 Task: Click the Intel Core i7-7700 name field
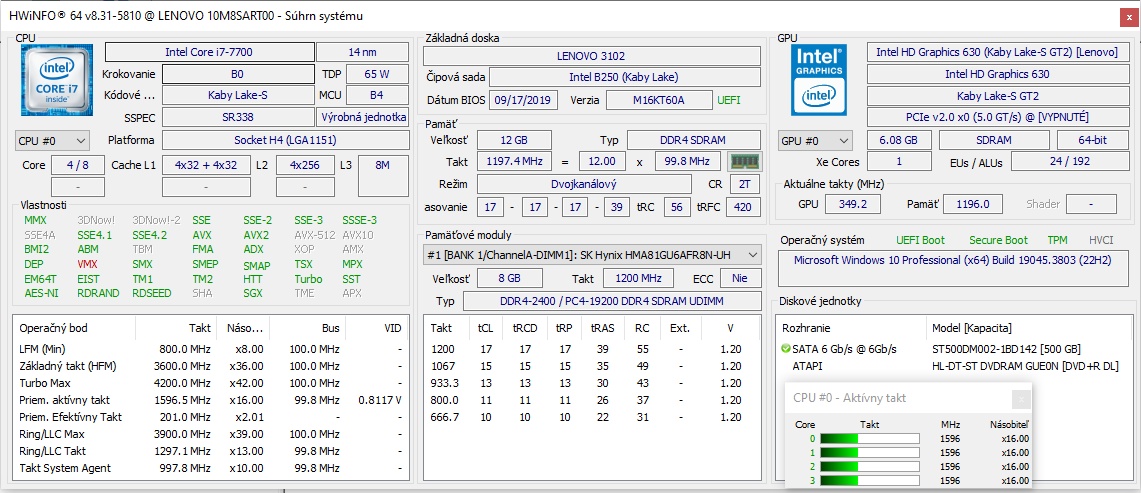tap(210, 52)
